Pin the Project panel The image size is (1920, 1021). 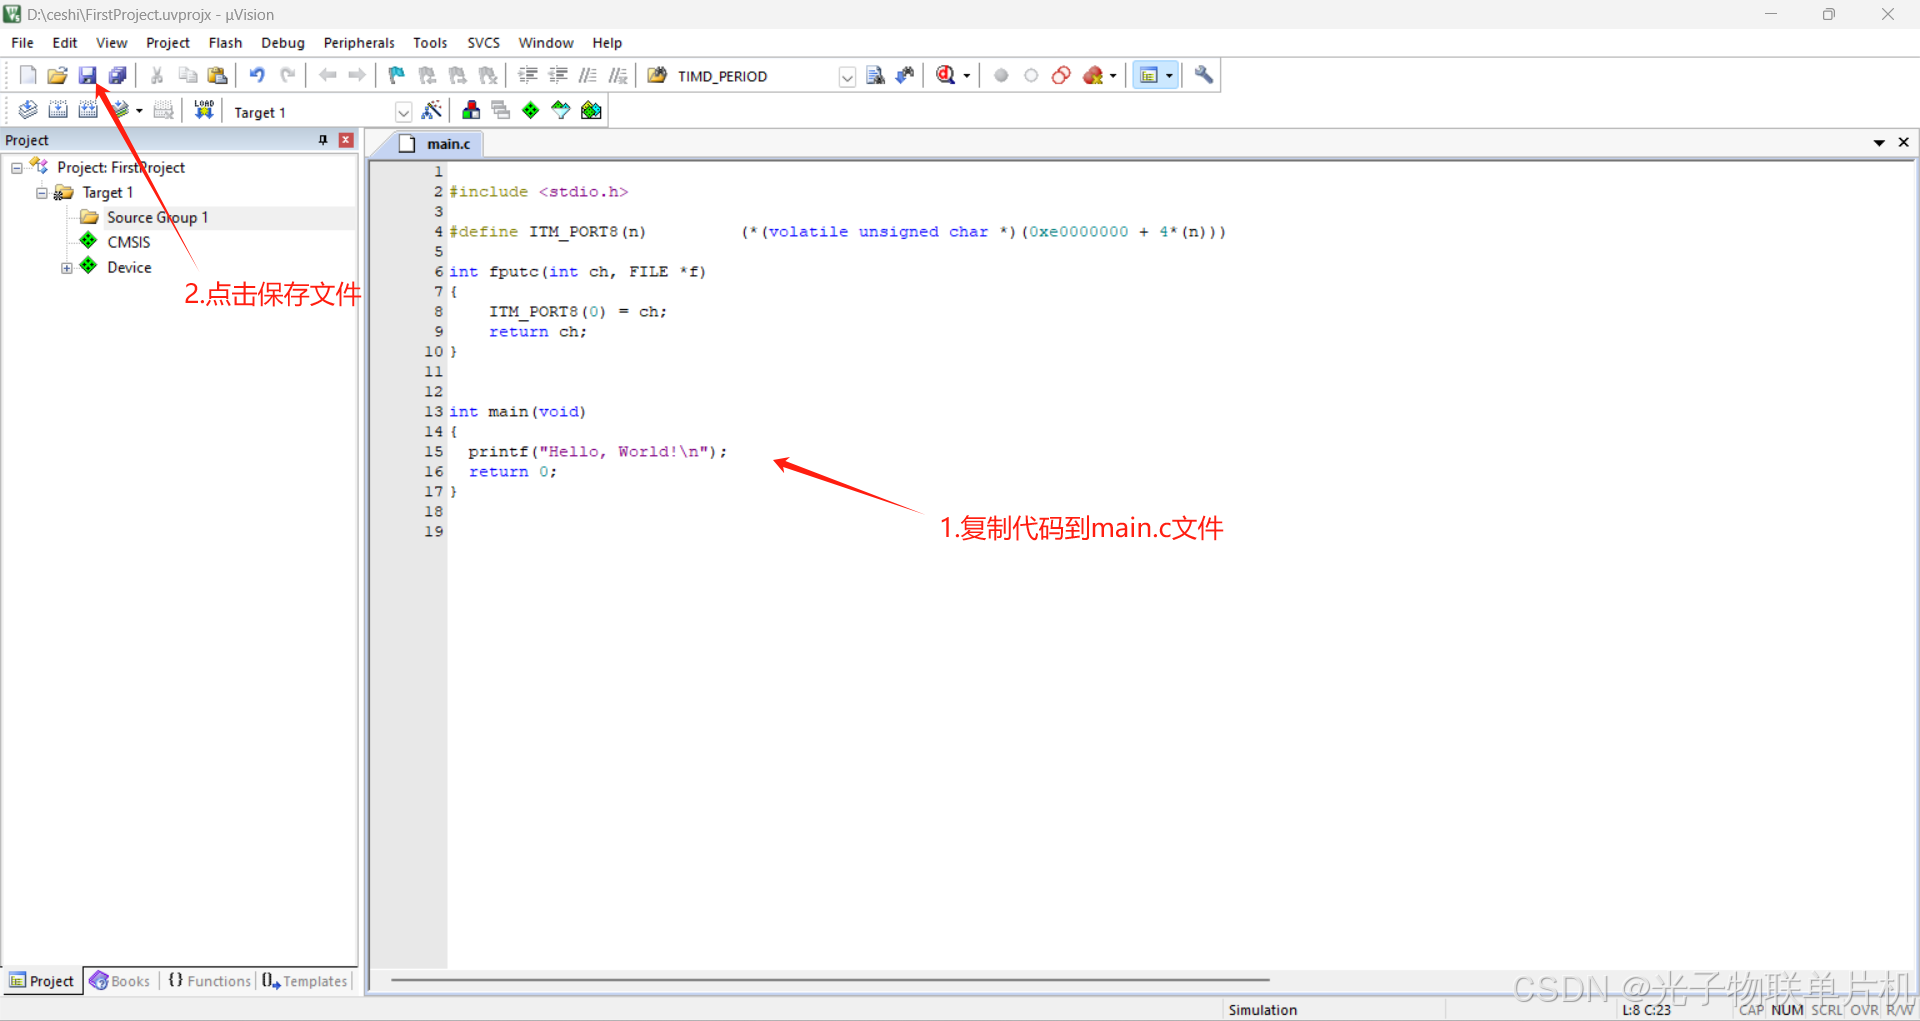click(323, 140)
